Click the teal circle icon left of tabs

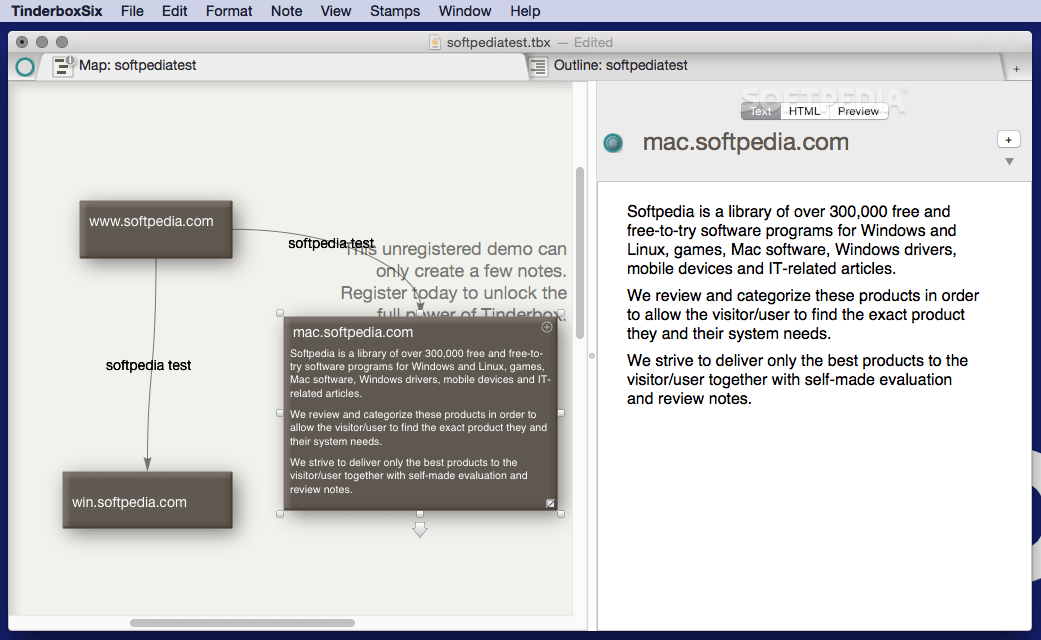pos(25,66)
